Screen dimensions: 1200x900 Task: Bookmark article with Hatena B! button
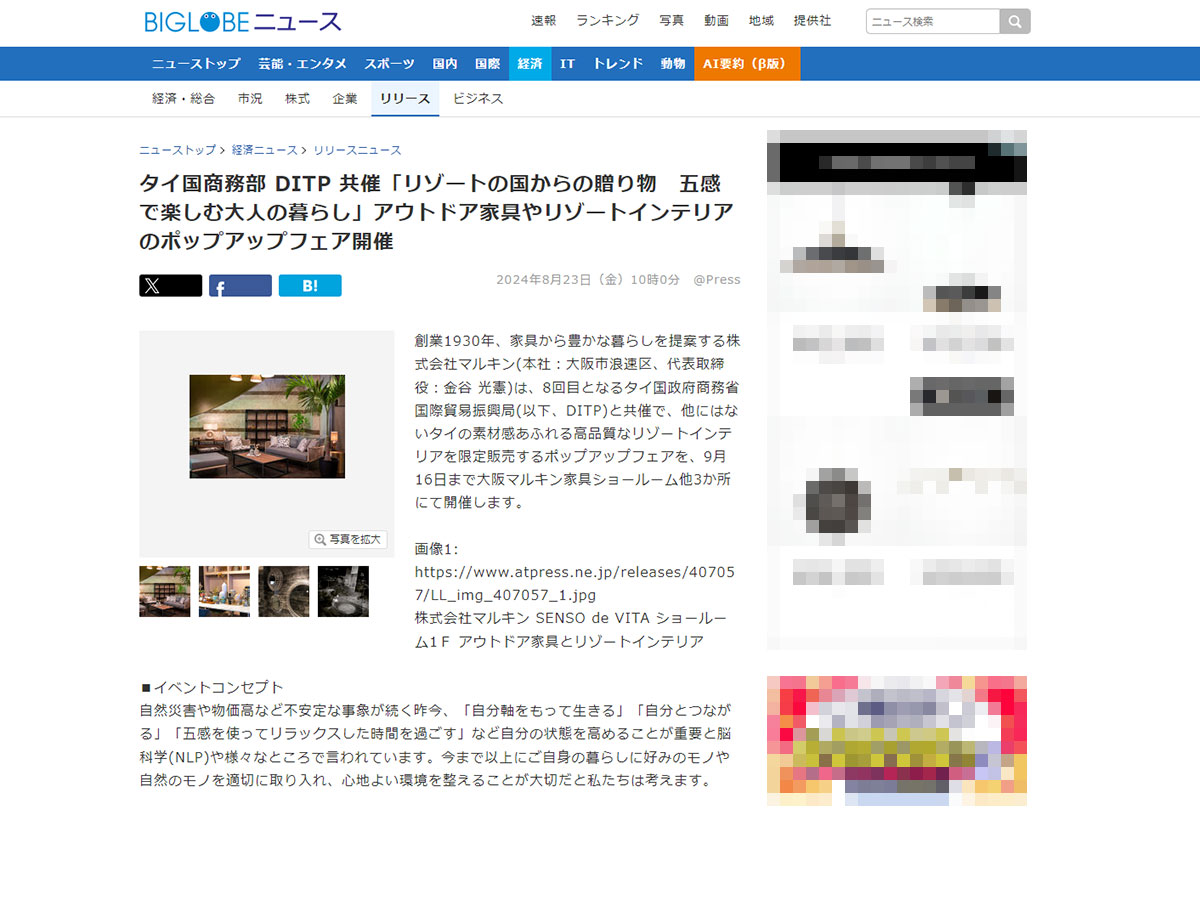(310, 286)
